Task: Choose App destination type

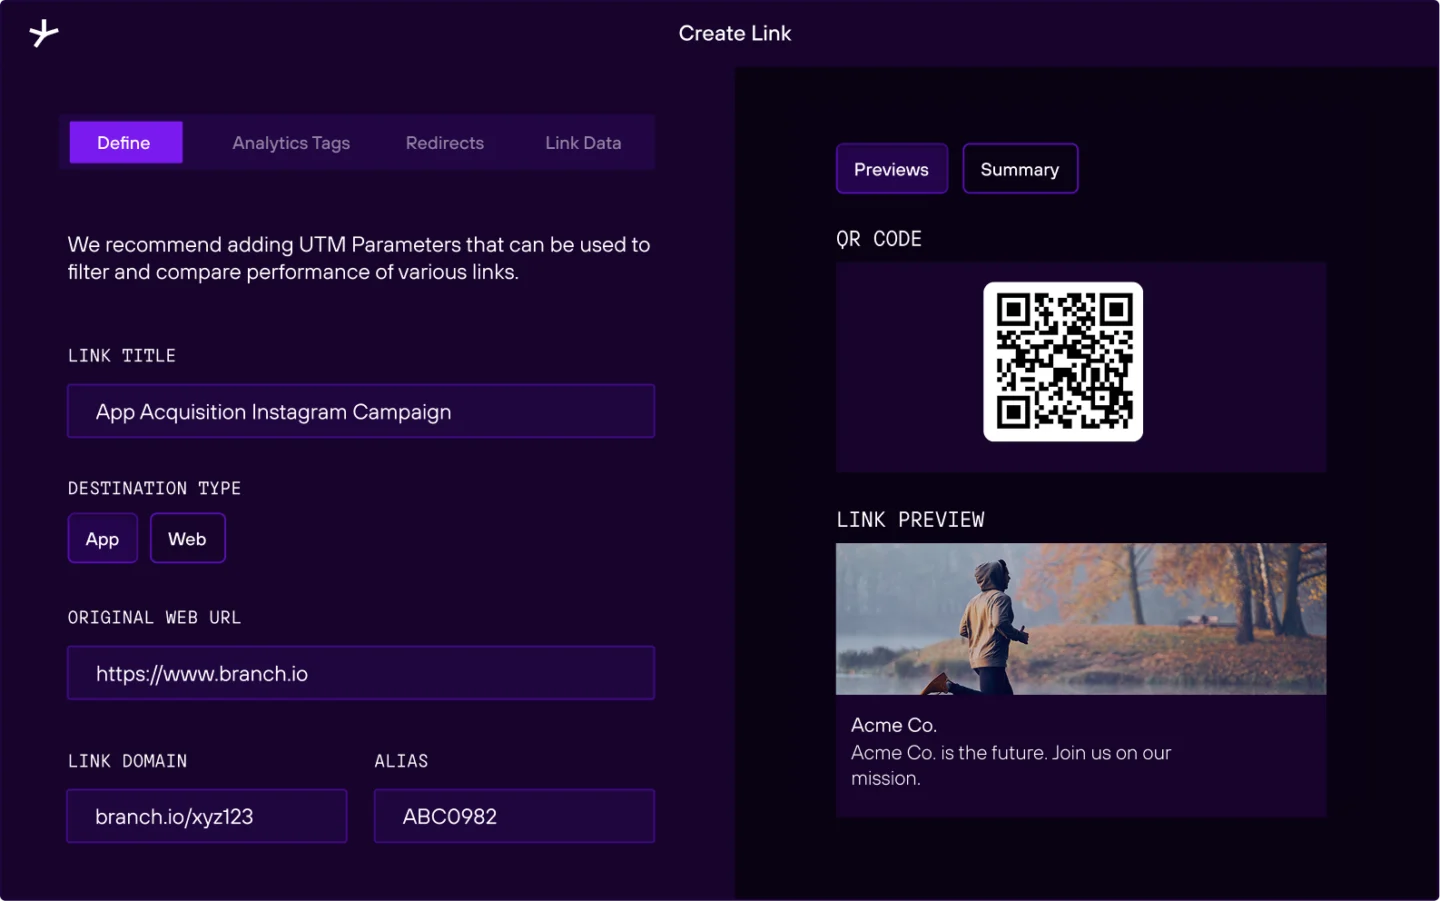Action: pos(102,539)
